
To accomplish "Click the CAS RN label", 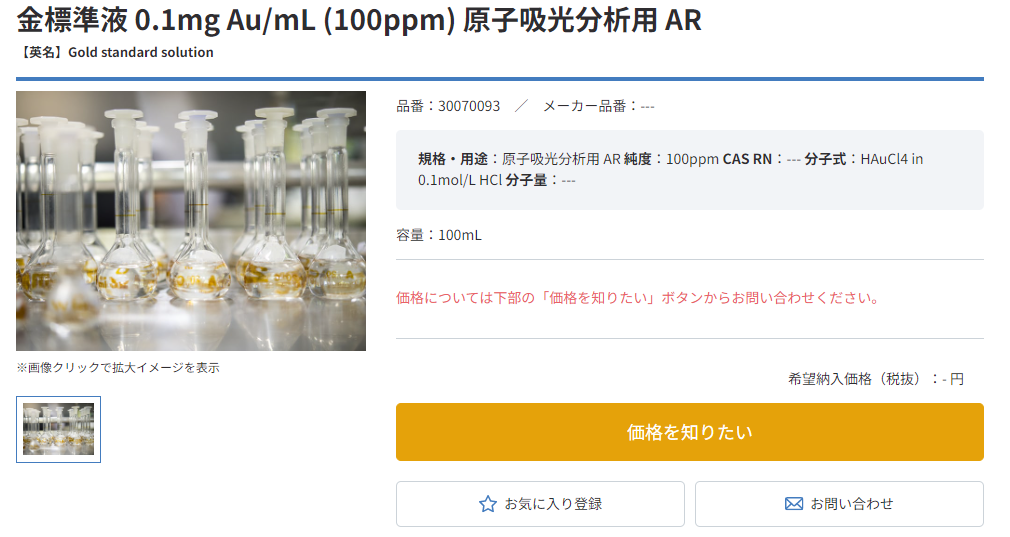I will tap(747, 159).
